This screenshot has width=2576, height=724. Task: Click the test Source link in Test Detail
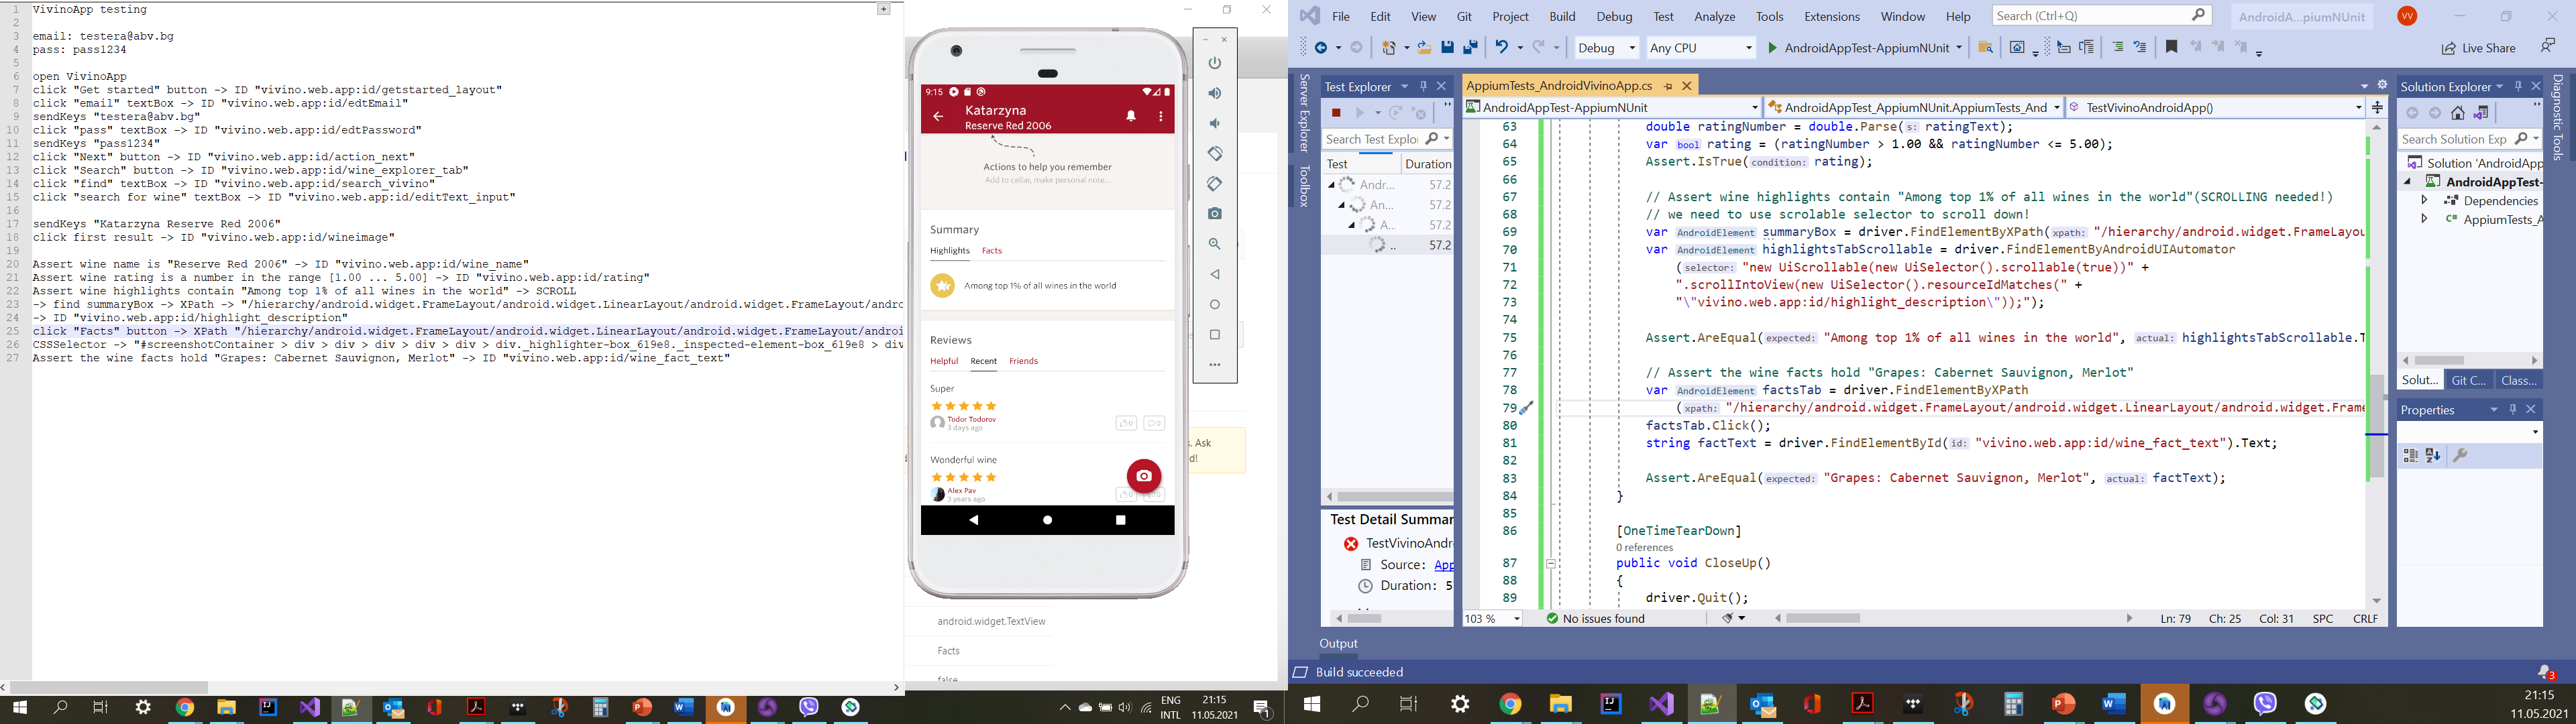tap(1444, 565)
